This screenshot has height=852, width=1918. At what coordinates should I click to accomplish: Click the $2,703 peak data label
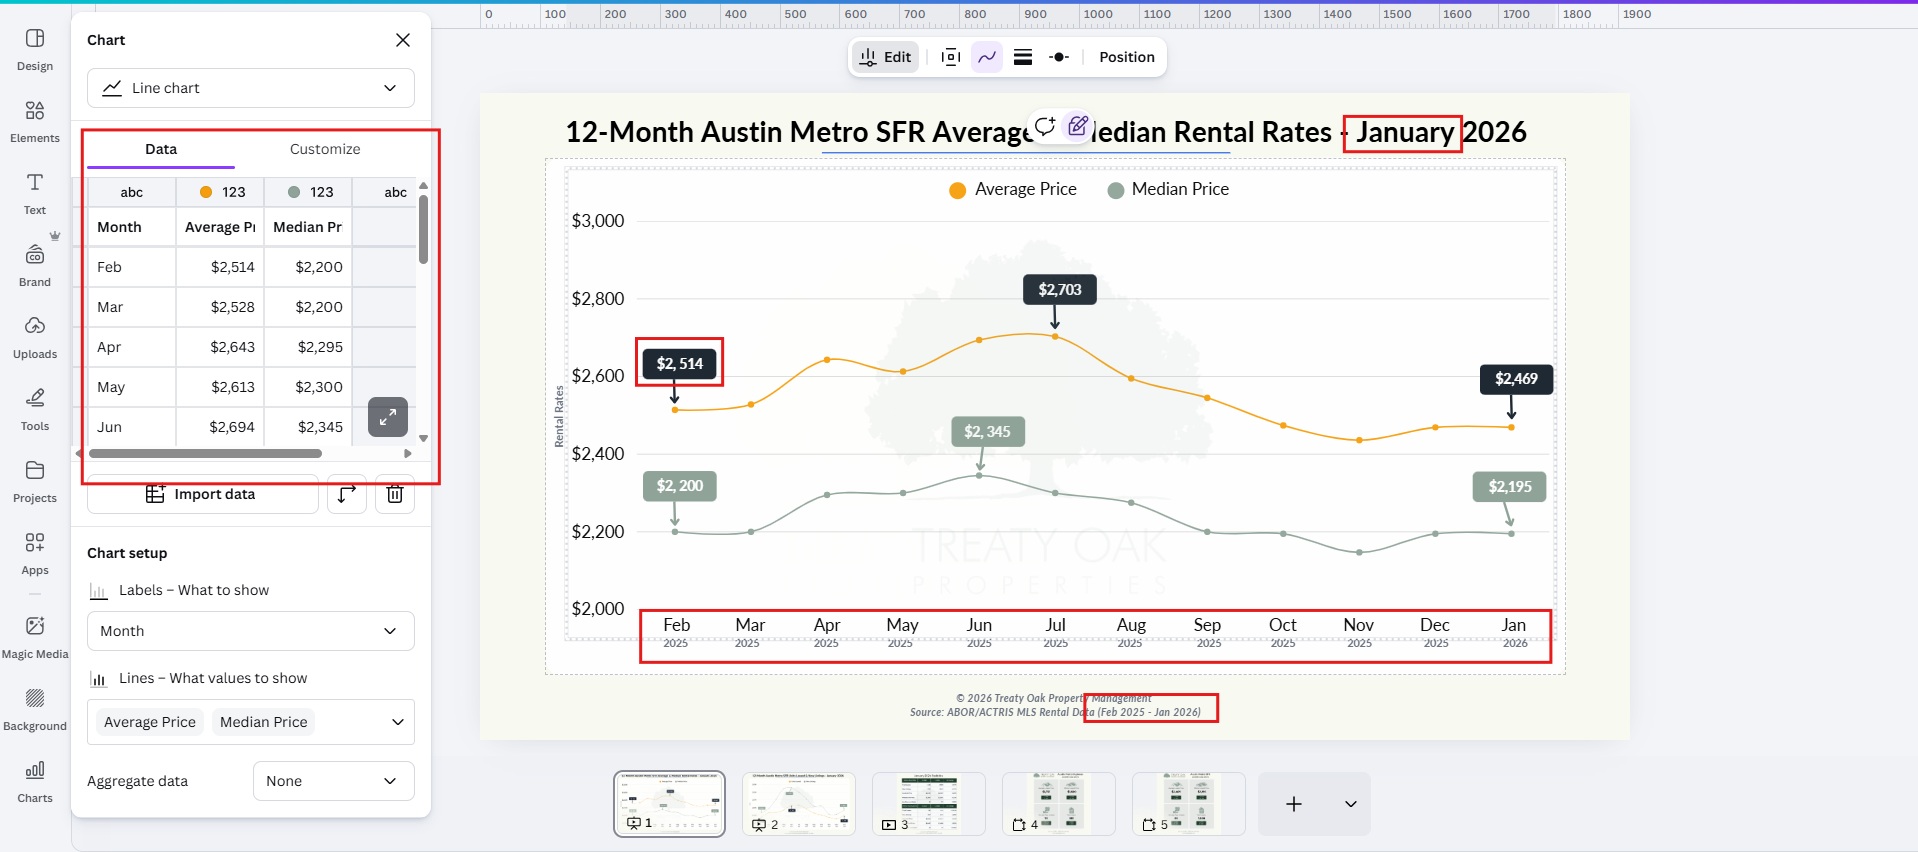[x=1060, y=290]
